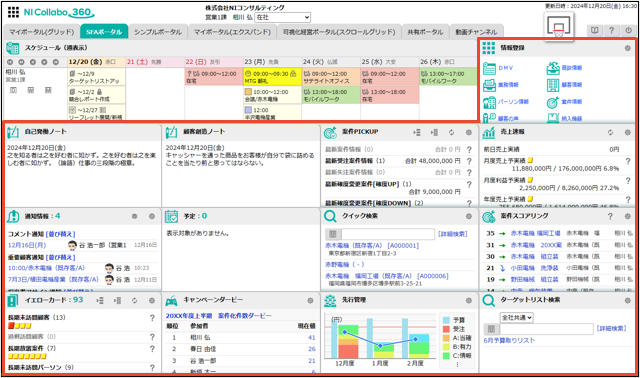Click the help question mark button at top right
Image resolution: width=640 pixels, height=378 pixels.
pos(611,30)
